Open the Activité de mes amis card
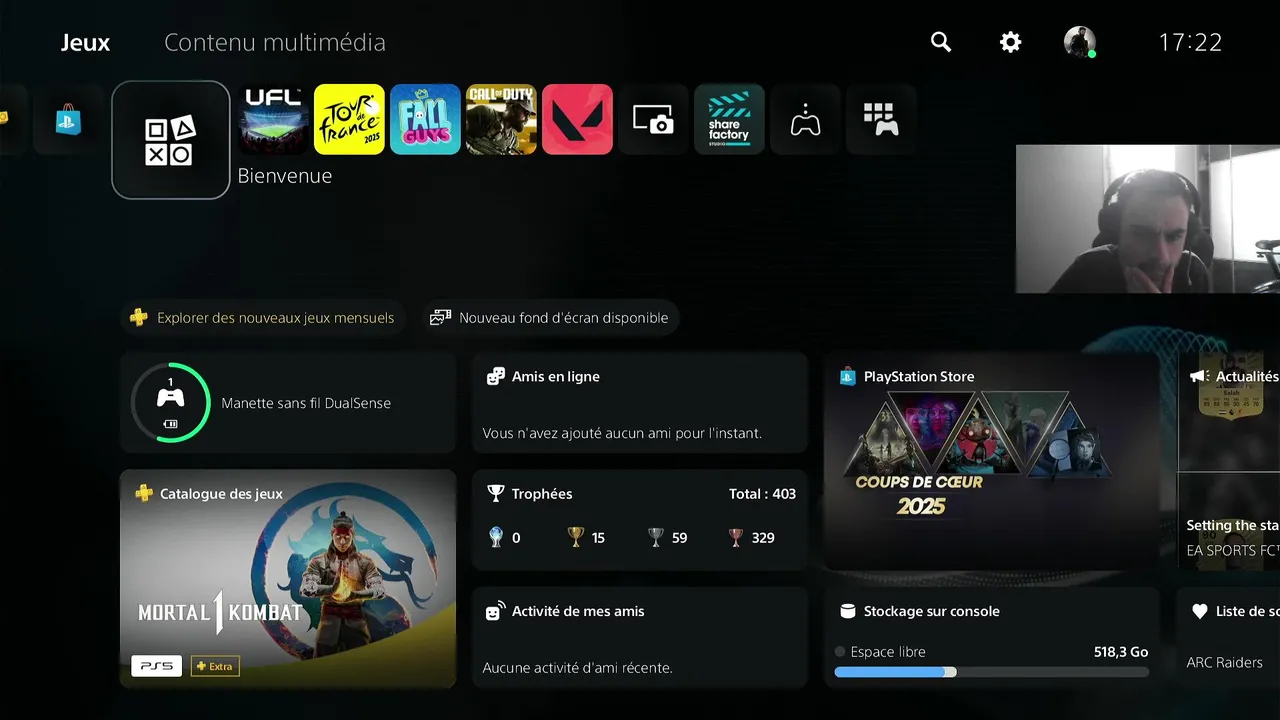This screenshot has width=1280, height=720. click(x=640, y=637)
